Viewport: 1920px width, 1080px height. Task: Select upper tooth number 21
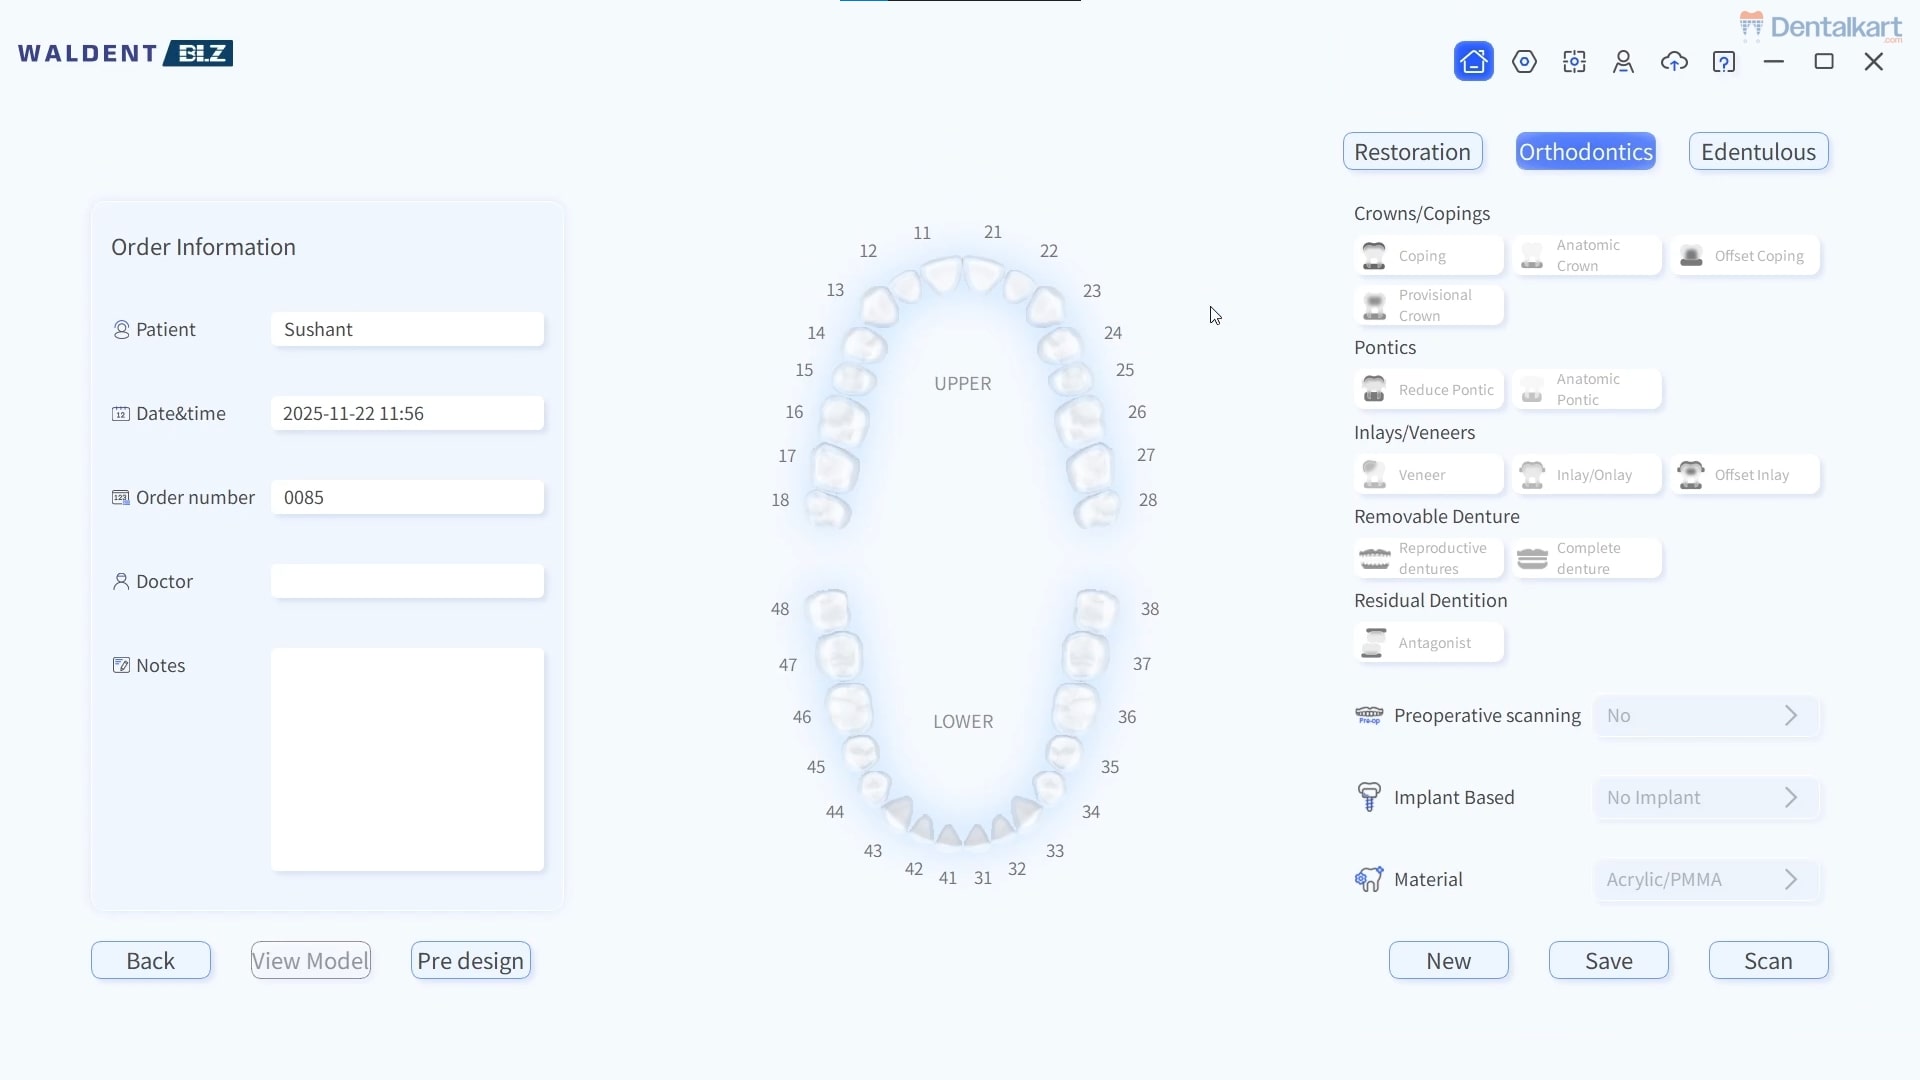point(982,272)
